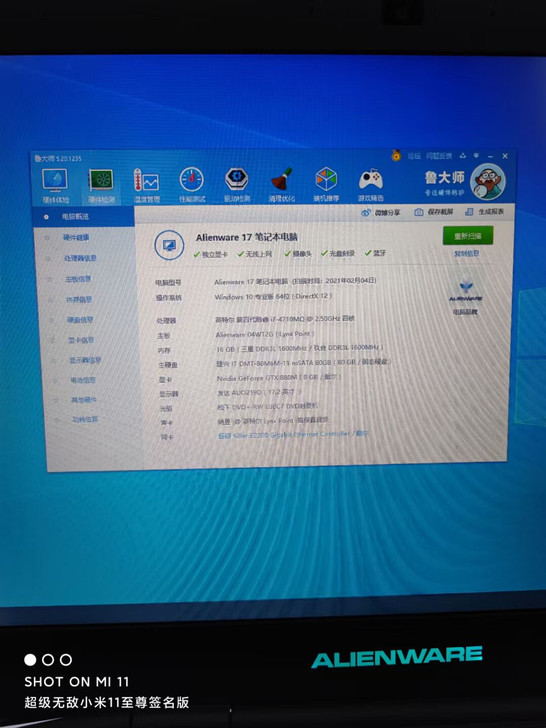546x728 pixels.
Task: Open 显示器信息 in the sidebar
Action: pos(85,360)
